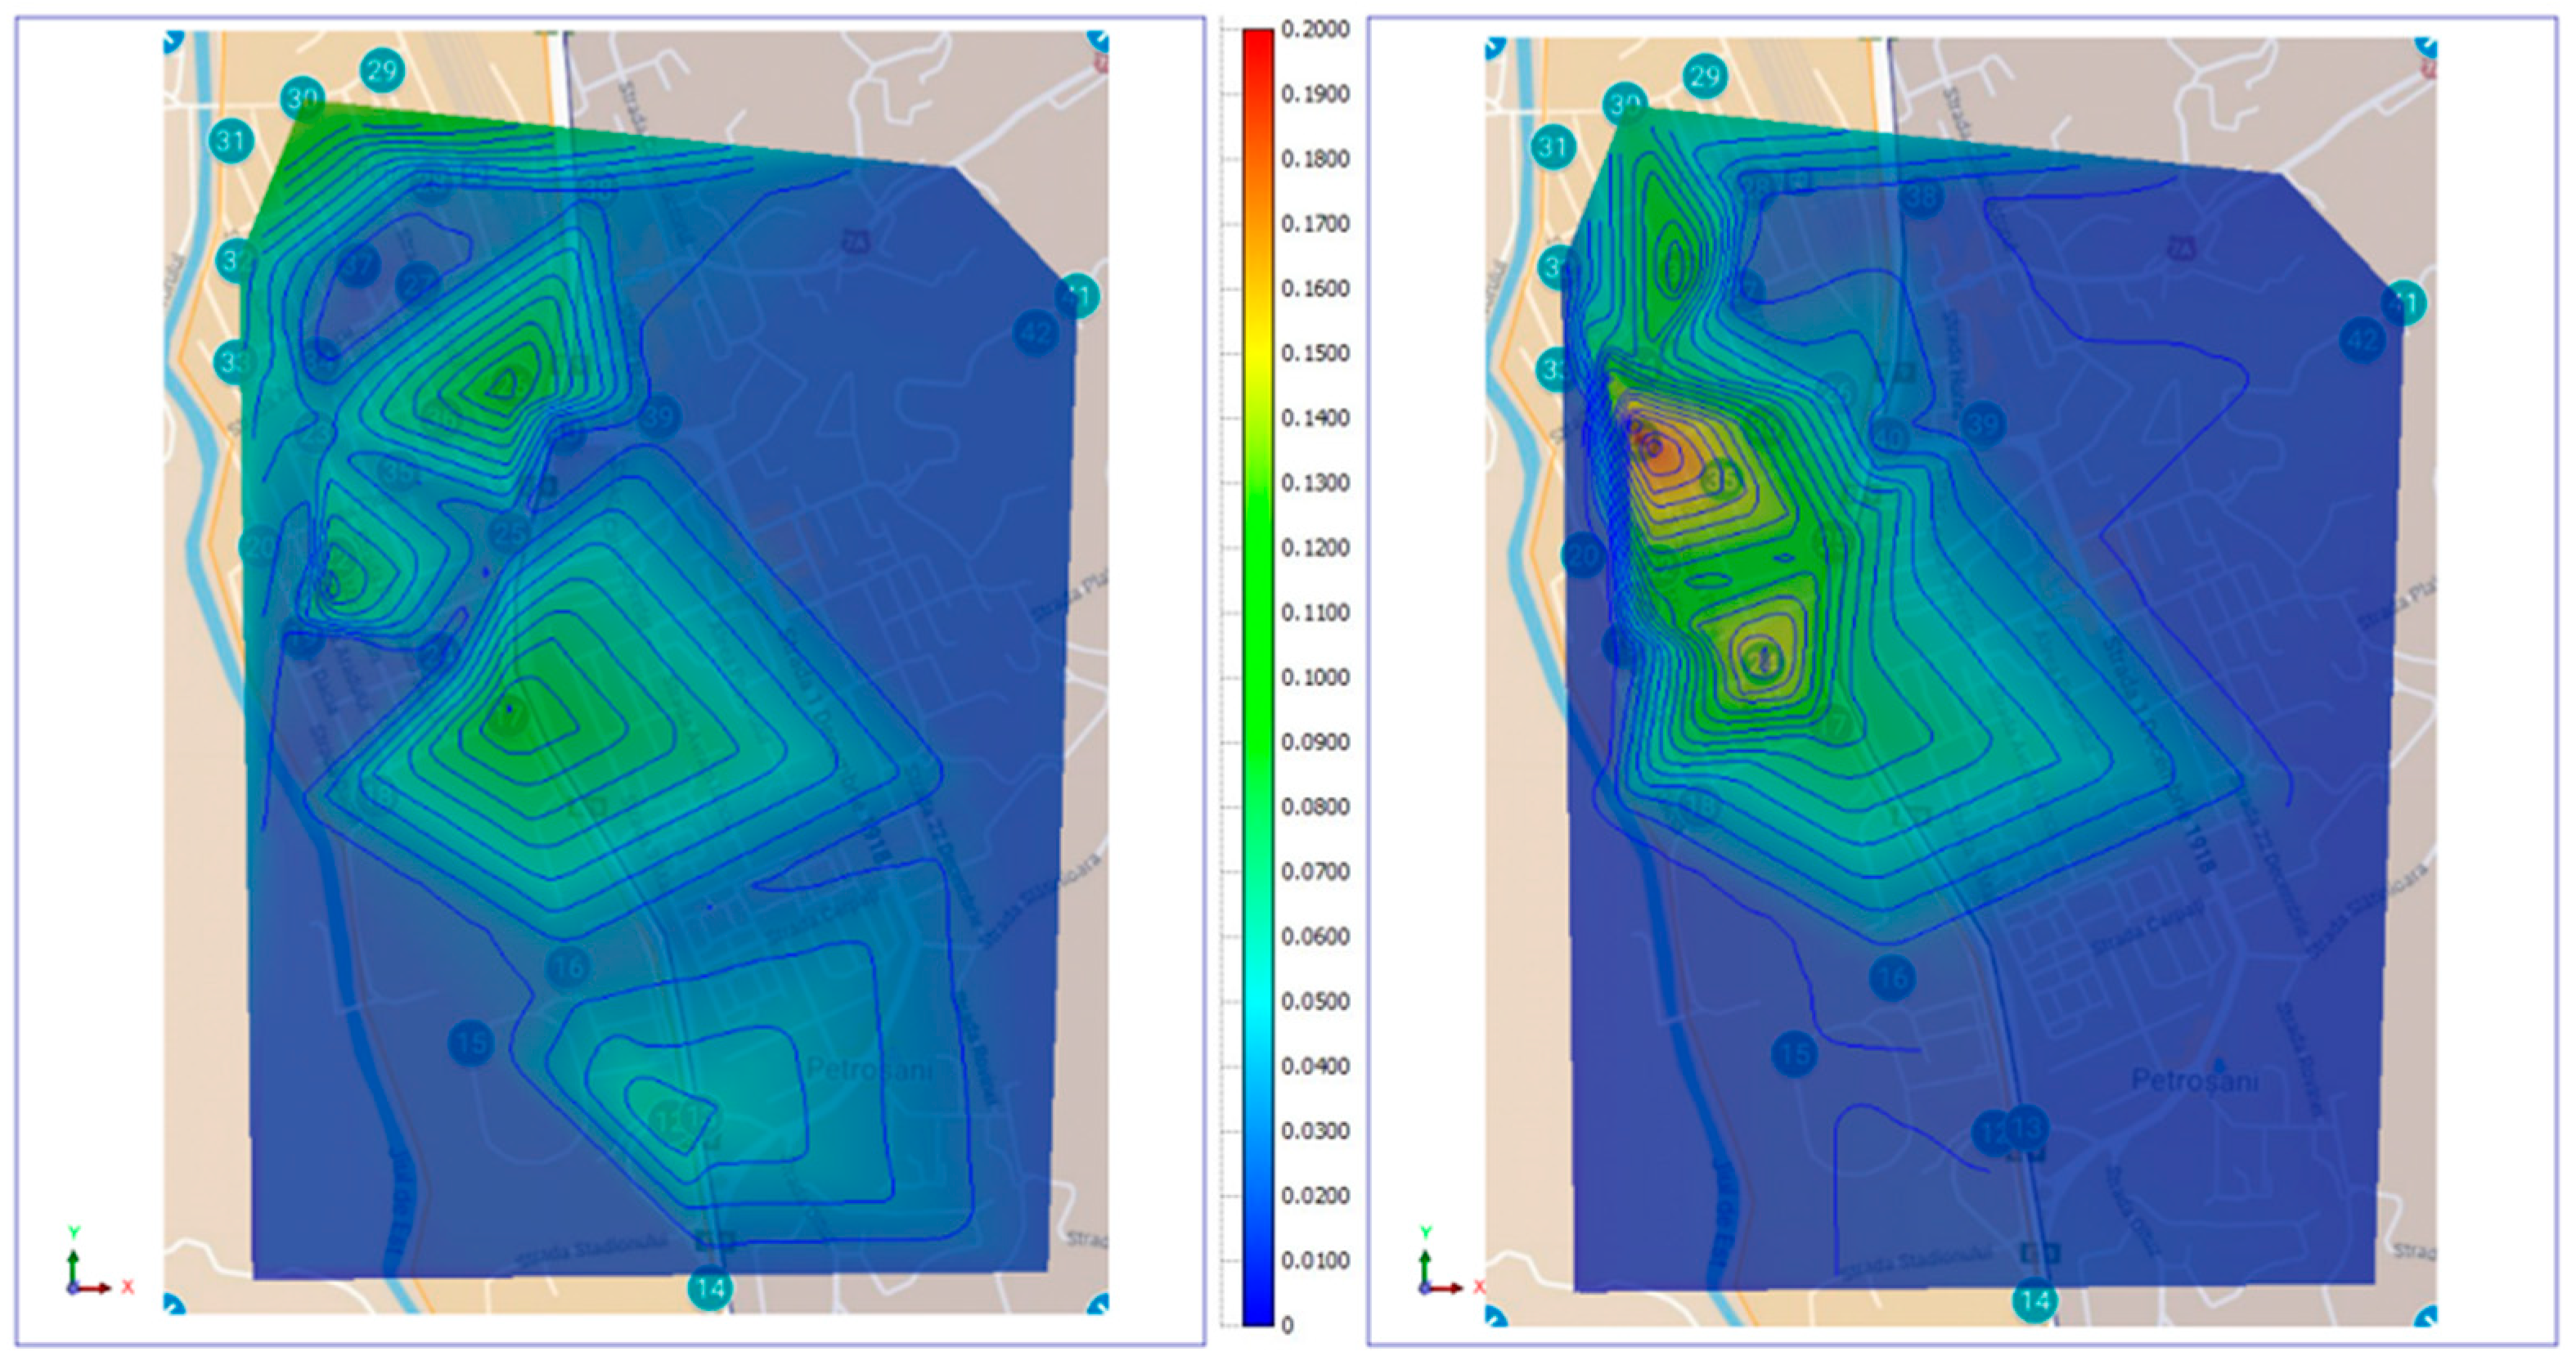The height and width of the screenshot is (1365, 2576).
Task: Select marker 29 in right map
Action: click(1705, 76)
